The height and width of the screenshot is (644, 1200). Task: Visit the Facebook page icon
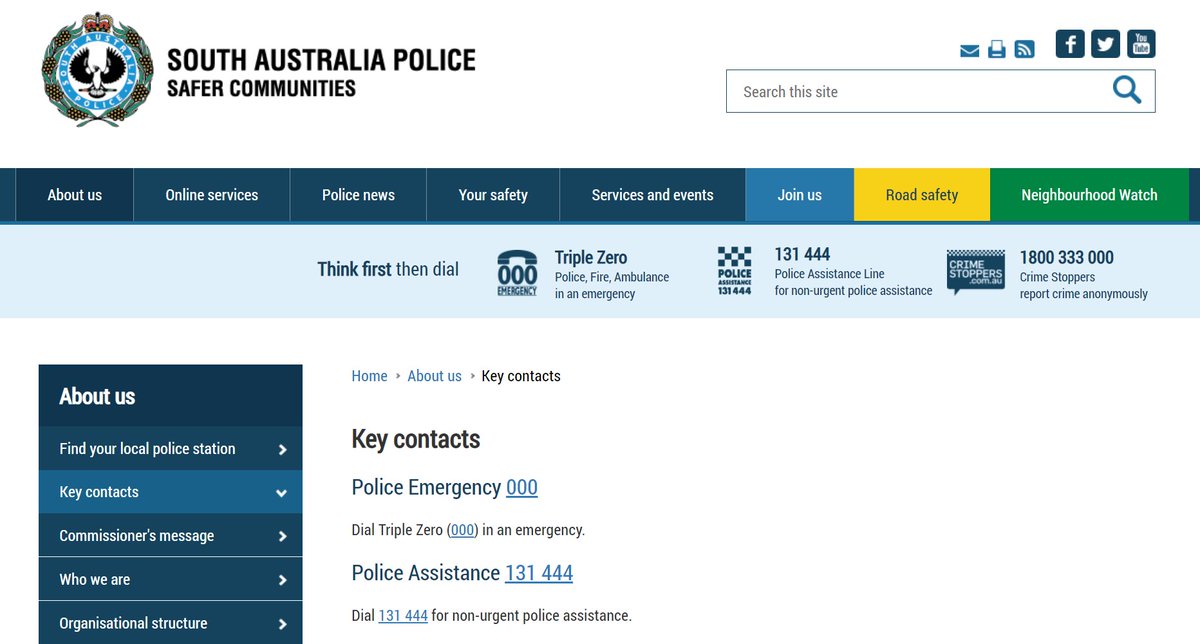point(1070,44)
